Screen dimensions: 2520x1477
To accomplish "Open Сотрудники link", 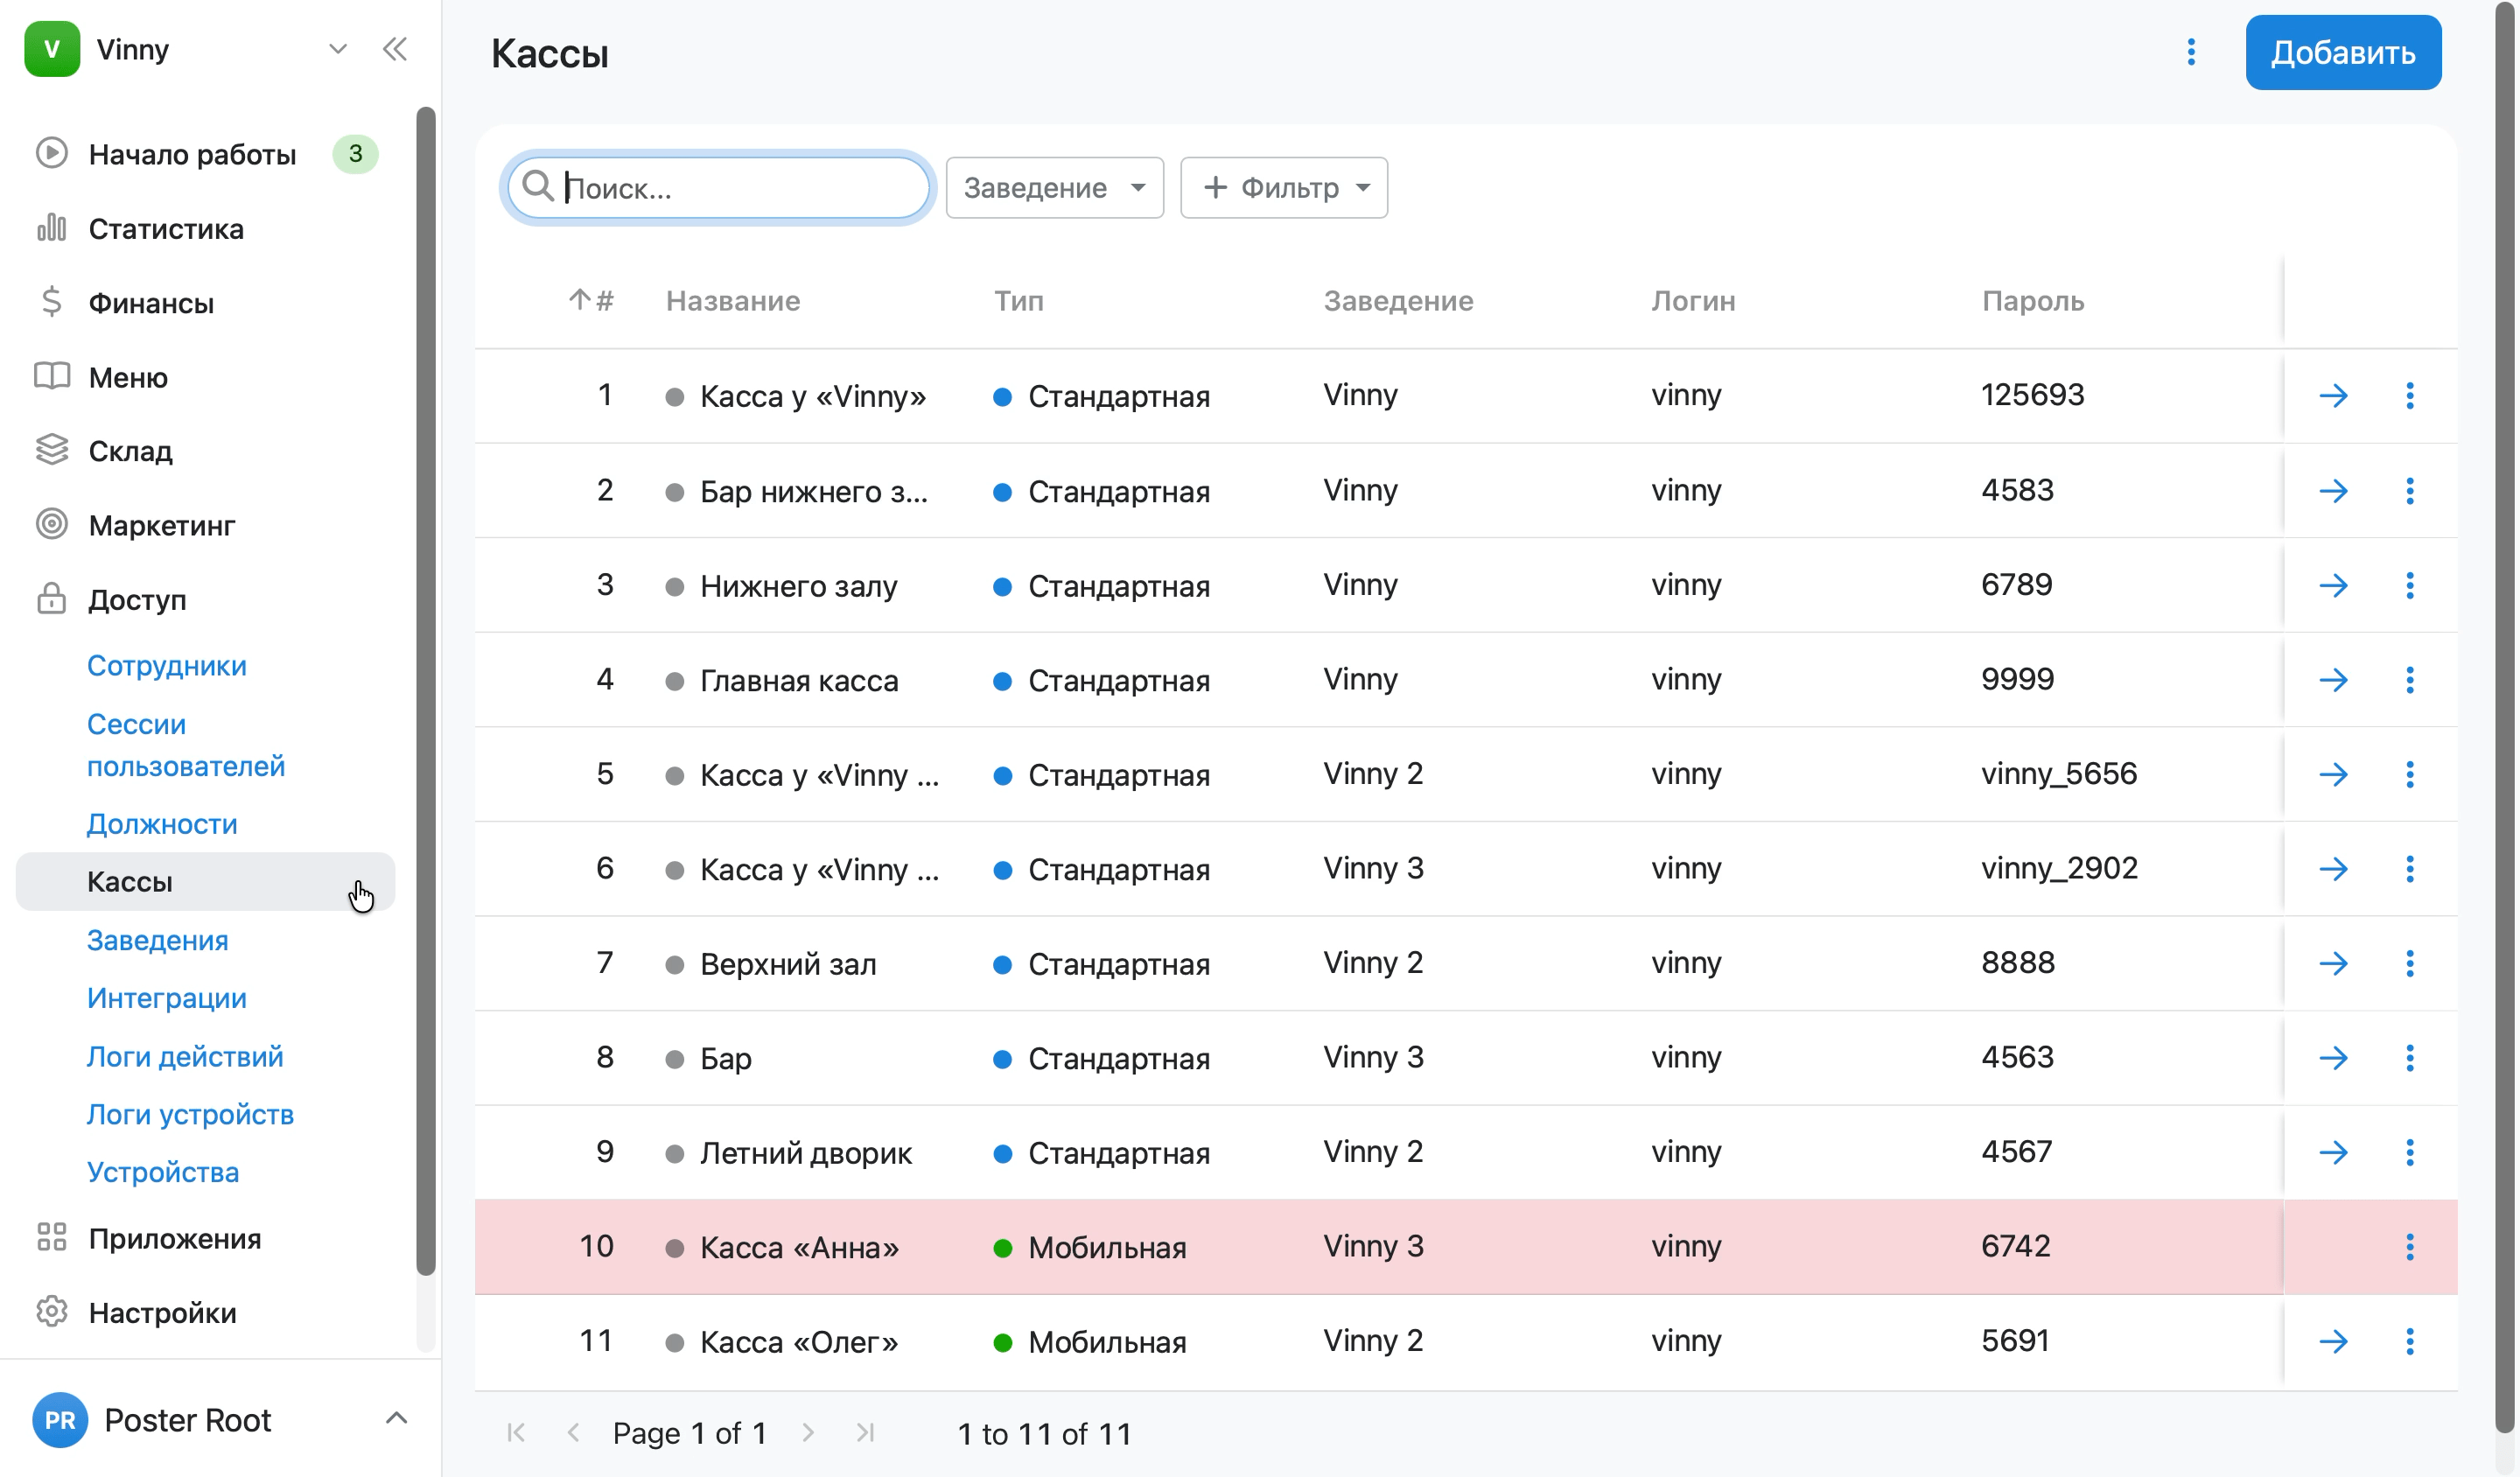I will [x=167, y=666].
